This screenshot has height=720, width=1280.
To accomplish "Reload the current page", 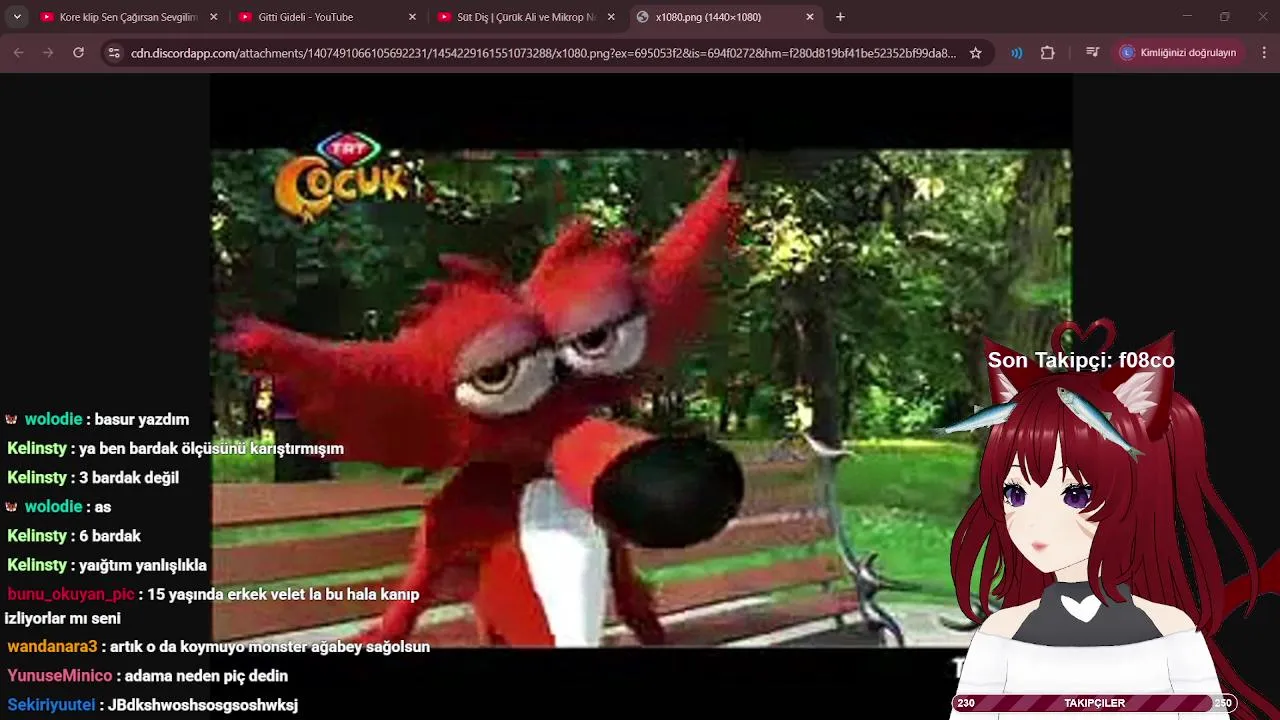I will pyautogui.click(x=78, y=53).
